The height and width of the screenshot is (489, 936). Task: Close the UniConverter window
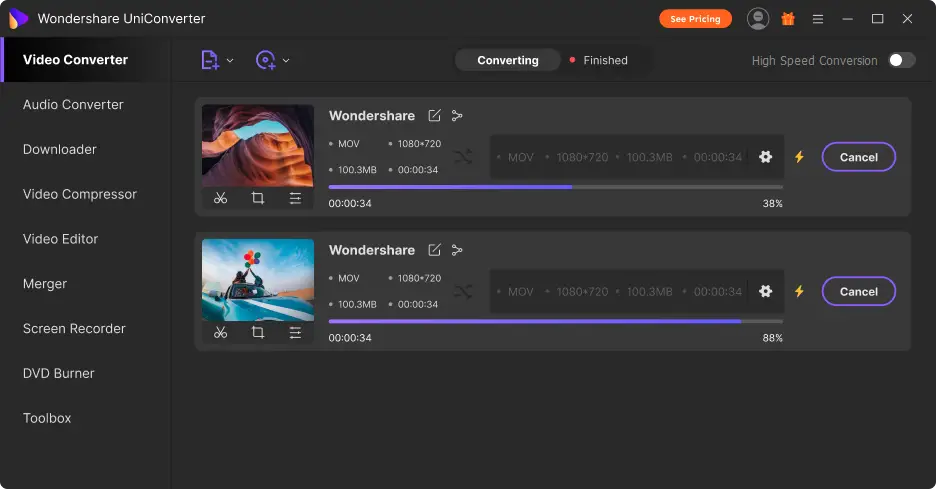[x=907, y=19]
